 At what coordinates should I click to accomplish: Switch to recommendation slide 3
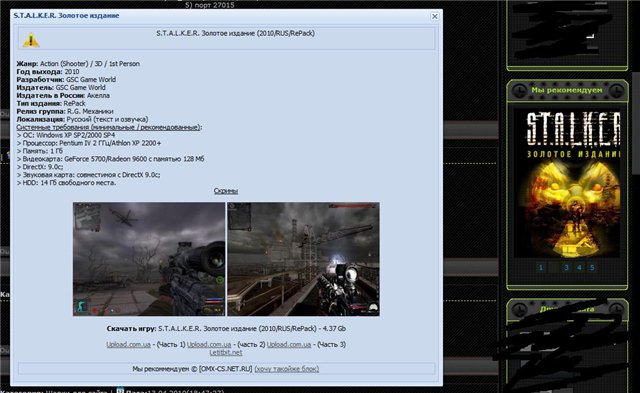[x=566, y=268]
